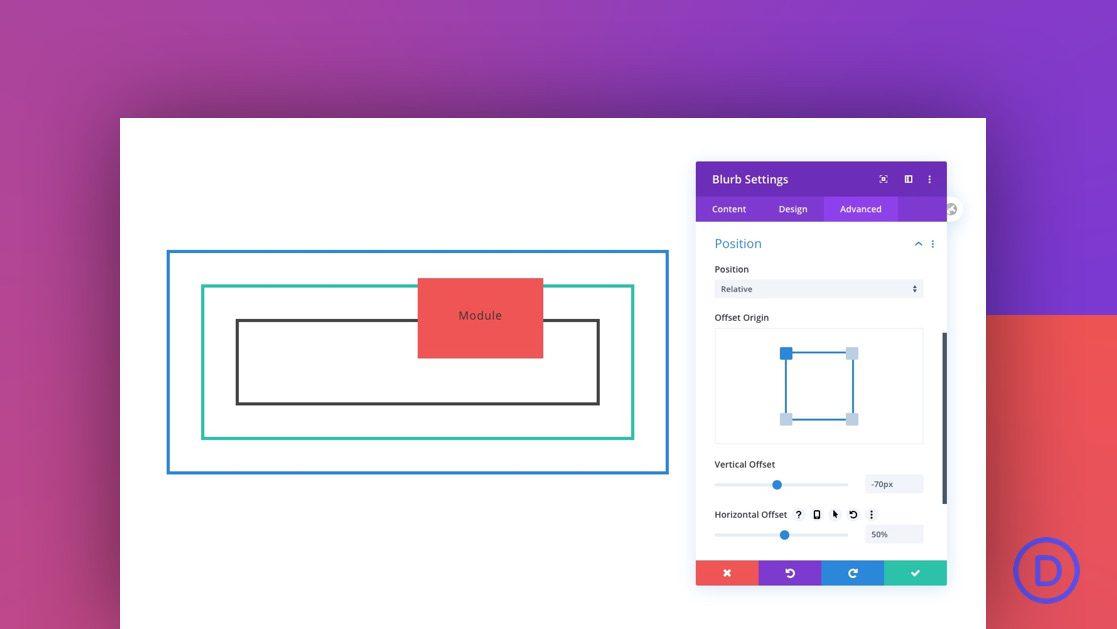Reset the Horizontal Offset value
Screen dimensions: 1117x629
[x=853, y=514]
